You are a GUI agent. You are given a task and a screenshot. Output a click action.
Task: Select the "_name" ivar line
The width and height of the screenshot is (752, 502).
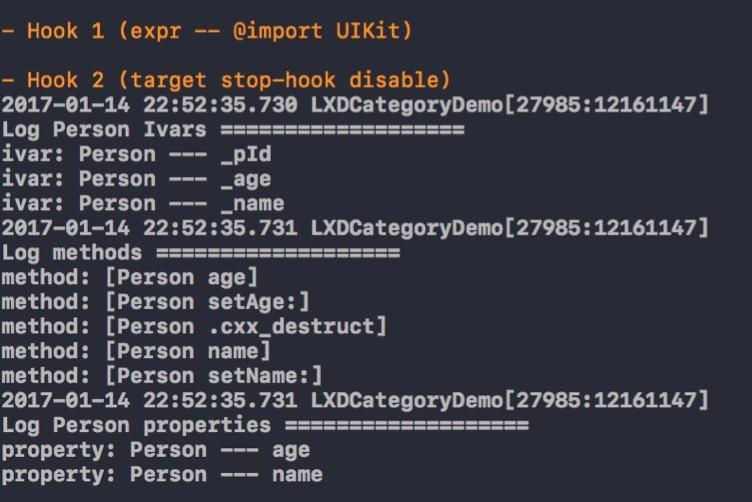142,204
